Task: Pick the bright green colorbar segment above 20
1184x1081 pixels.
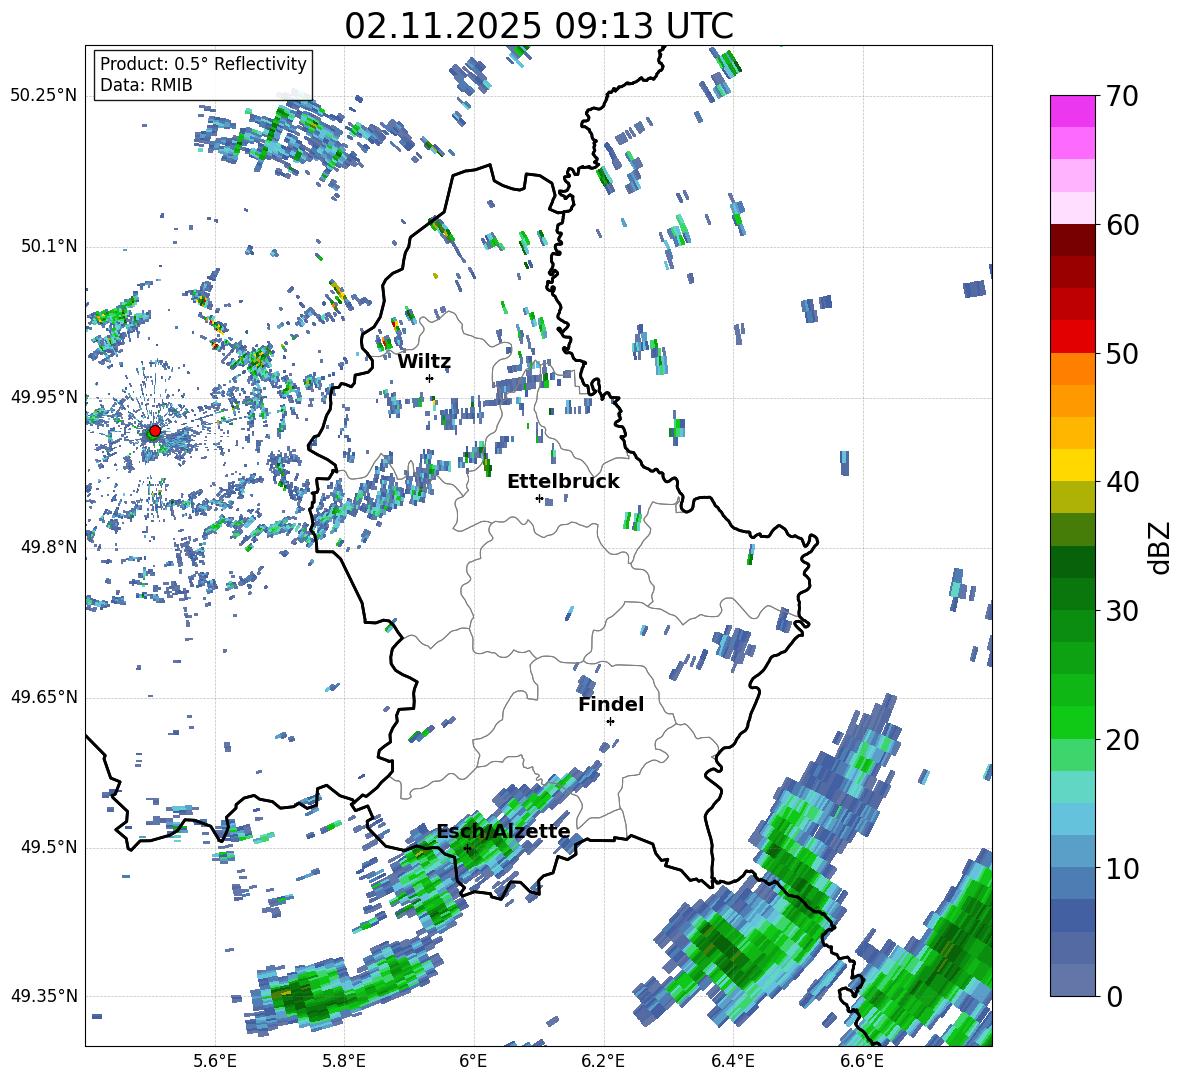Action: [x=1072, y=723]
